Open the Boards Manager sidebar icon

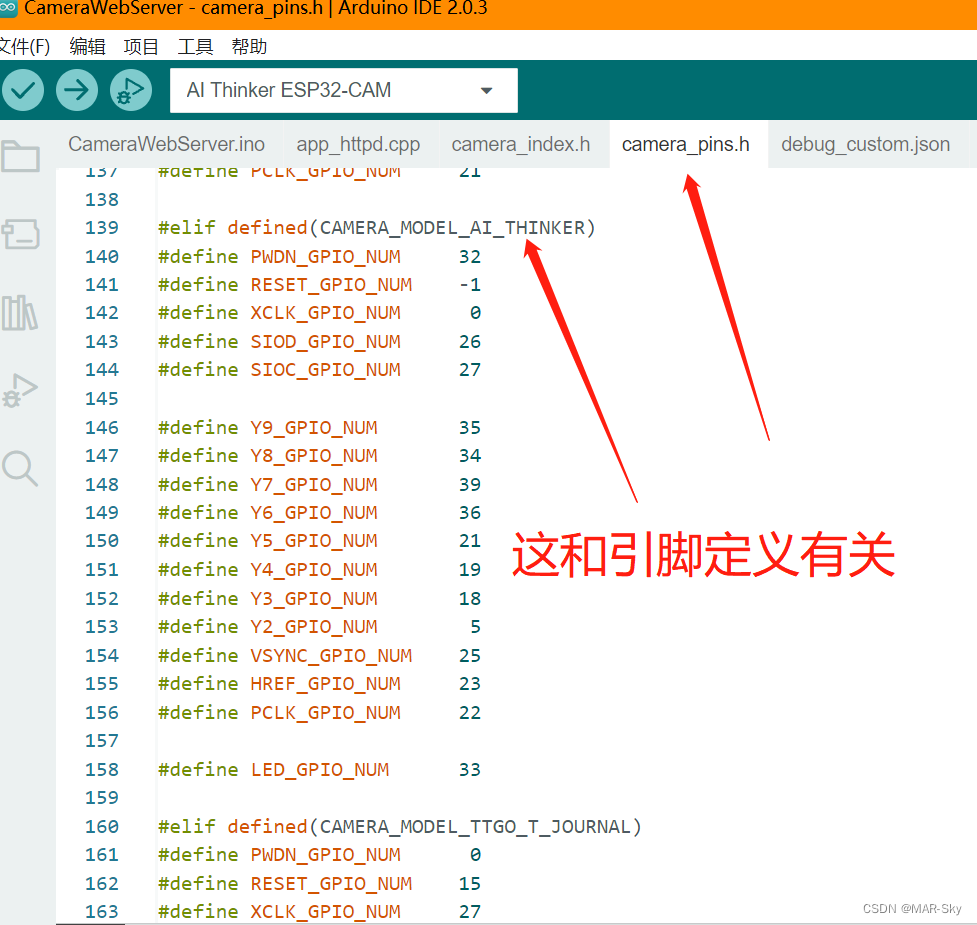point(21,234)
